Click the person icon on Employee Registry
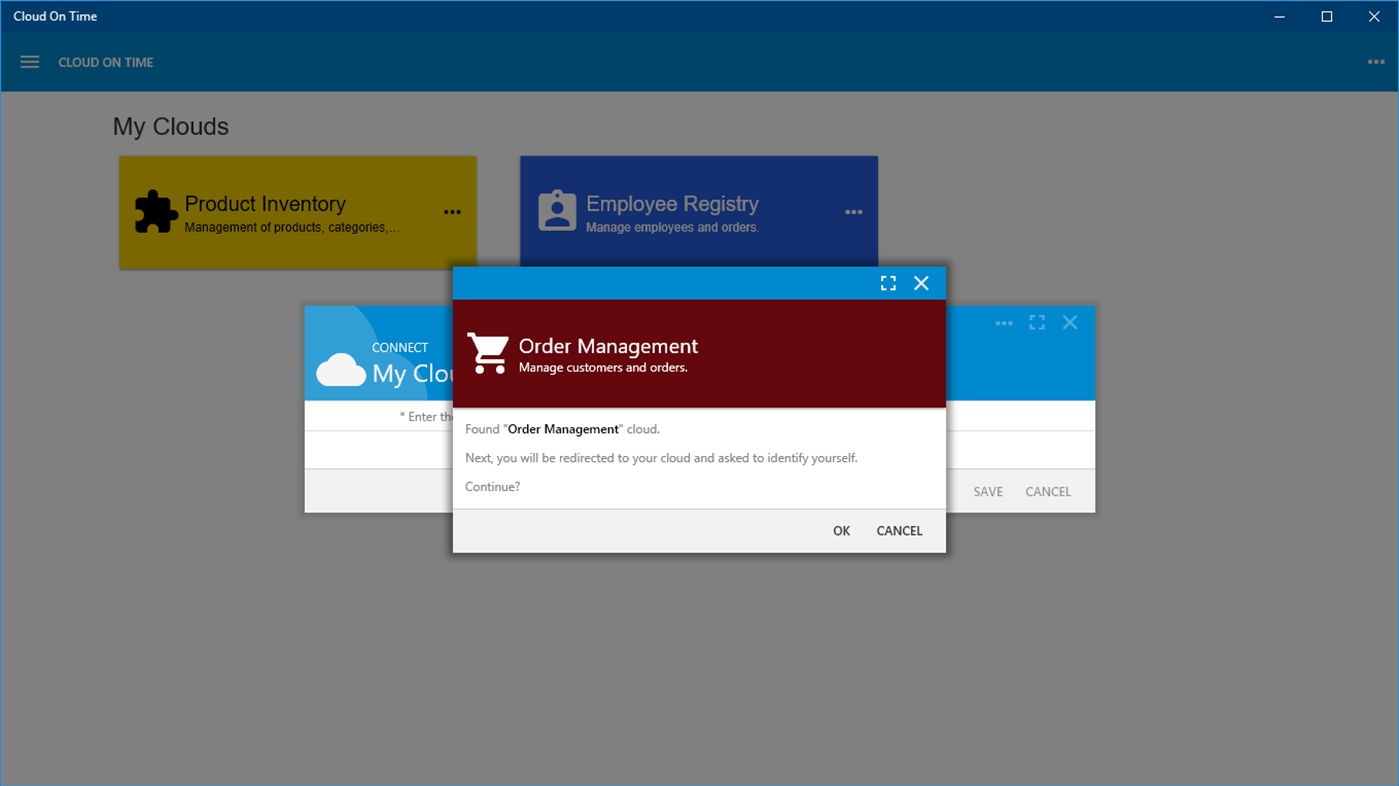1399x786 pixels. point(557,210)
